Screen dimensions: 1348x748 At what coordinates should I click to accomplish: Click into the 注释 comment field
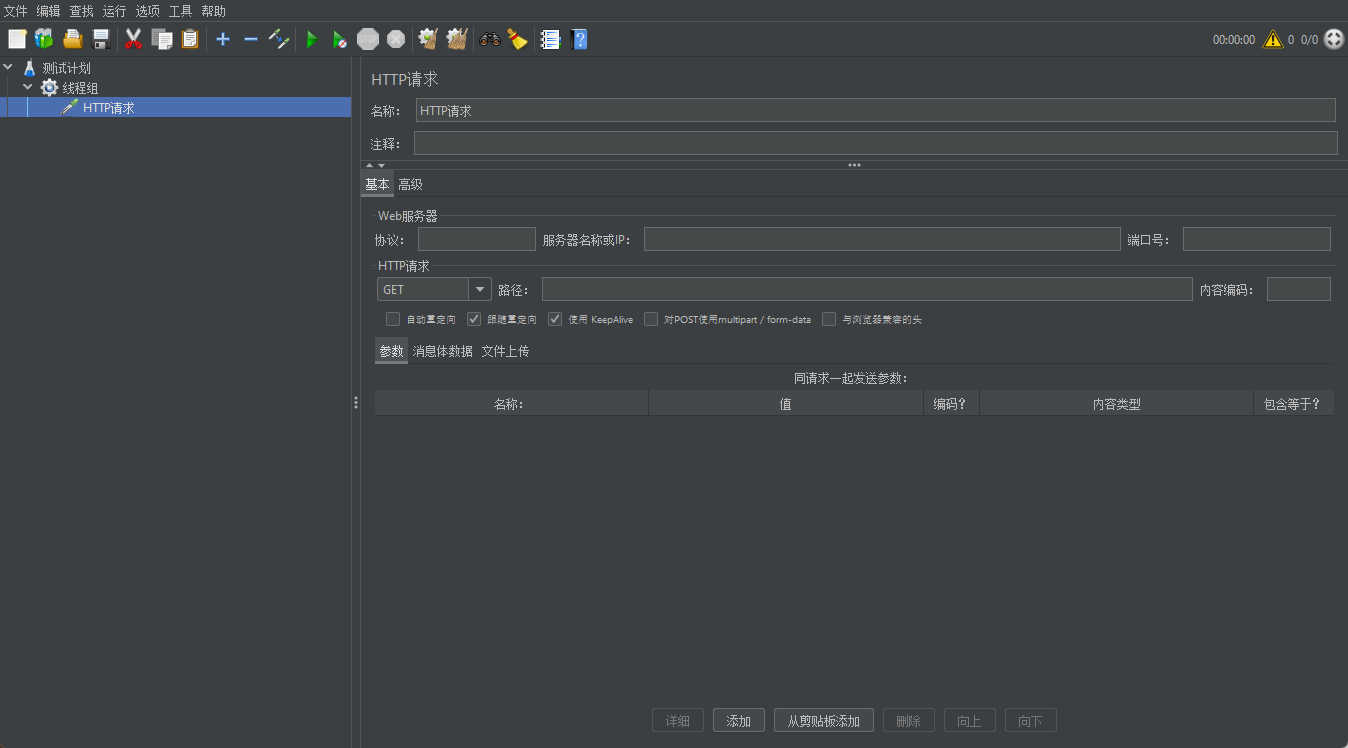click(x=876, y=143)
